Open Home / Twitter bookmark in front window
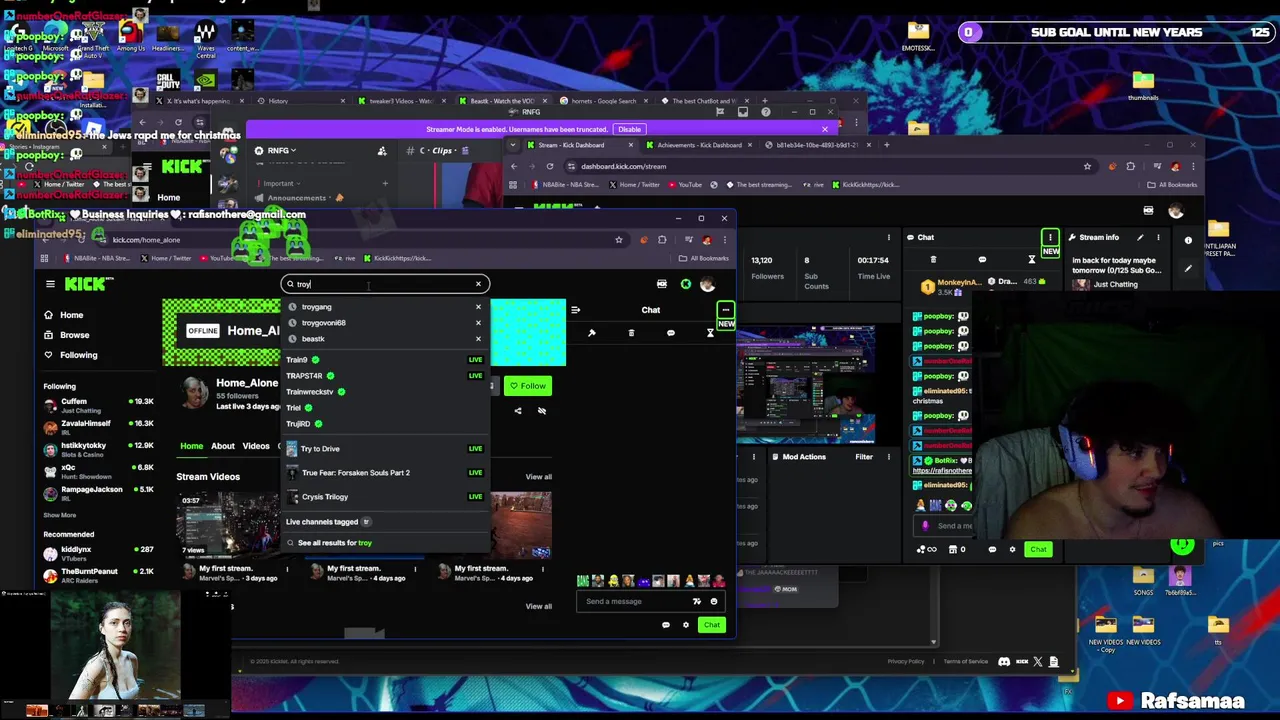 166,259
